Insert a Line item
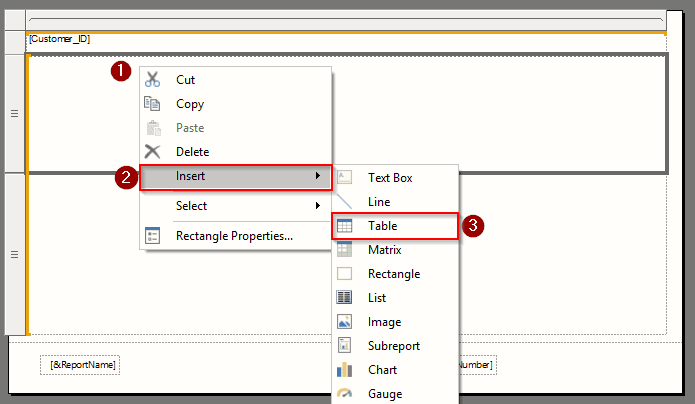 [x=395, y=201]
